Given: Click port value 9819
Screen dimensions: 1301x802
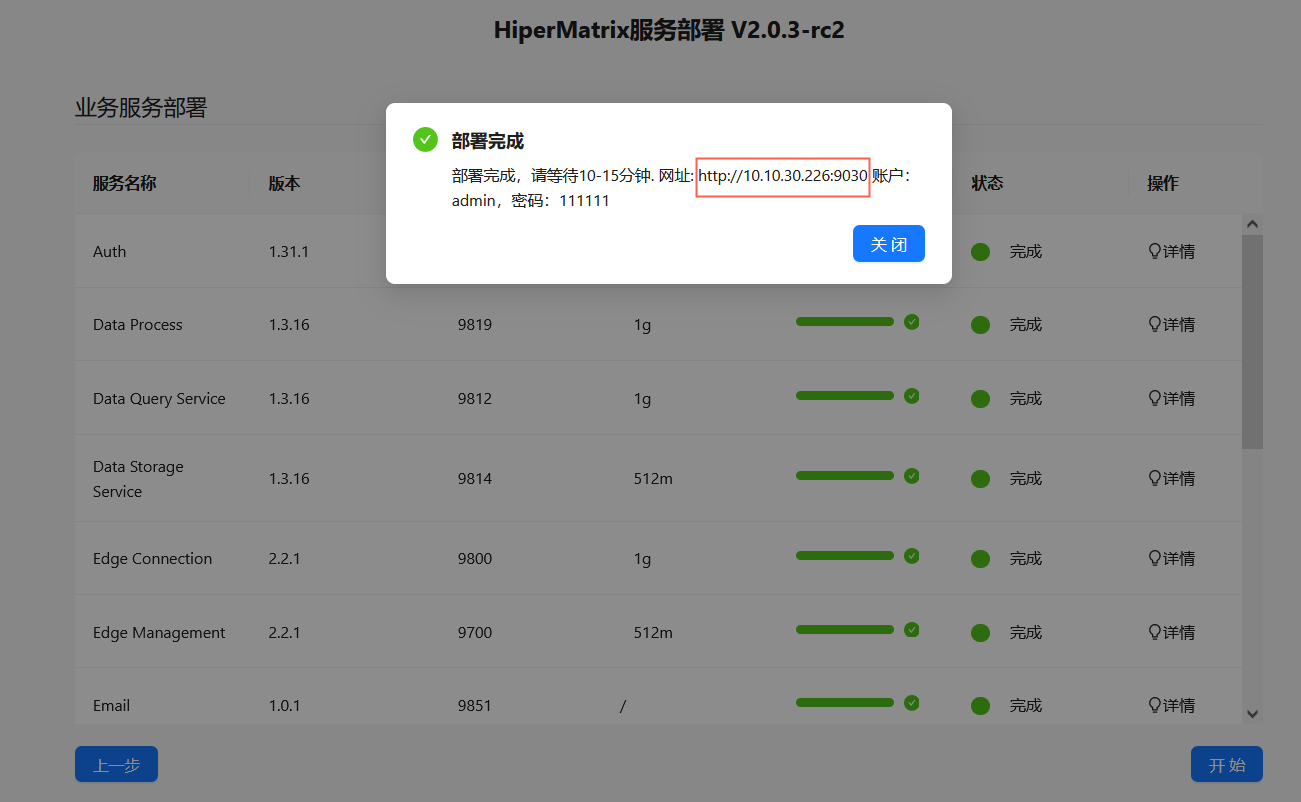Looking at the screenshot, I should (475, 325).
